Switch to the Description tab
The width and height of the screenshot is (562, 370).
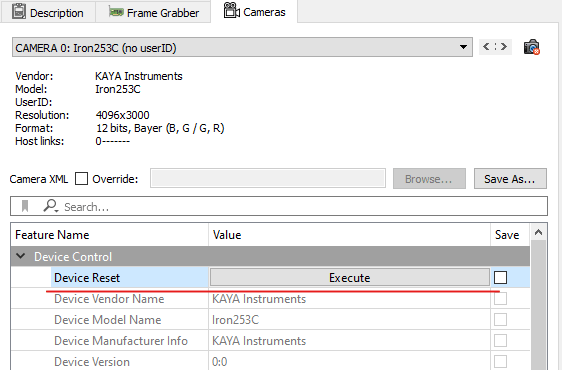coord(48,12)
